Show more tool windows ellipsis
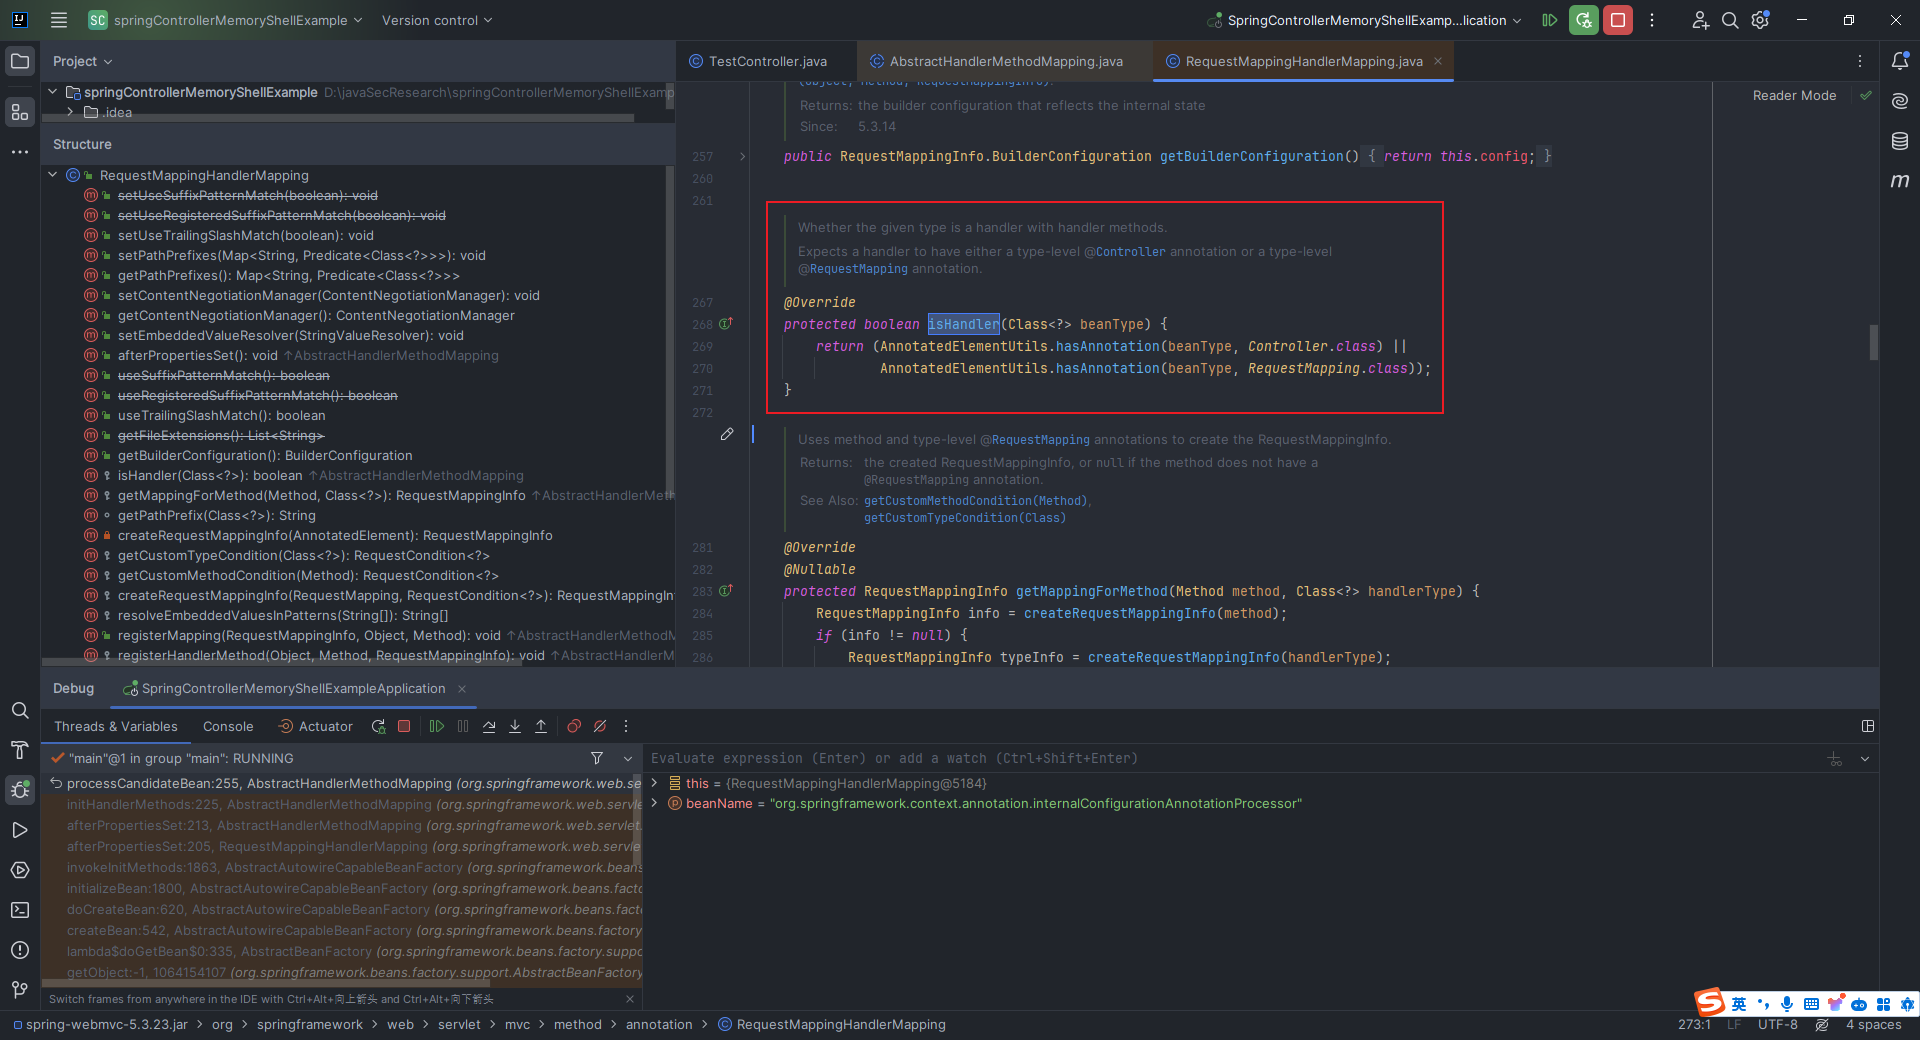The width and height of the screenshot is (1920, 1040). coord(20,152)
